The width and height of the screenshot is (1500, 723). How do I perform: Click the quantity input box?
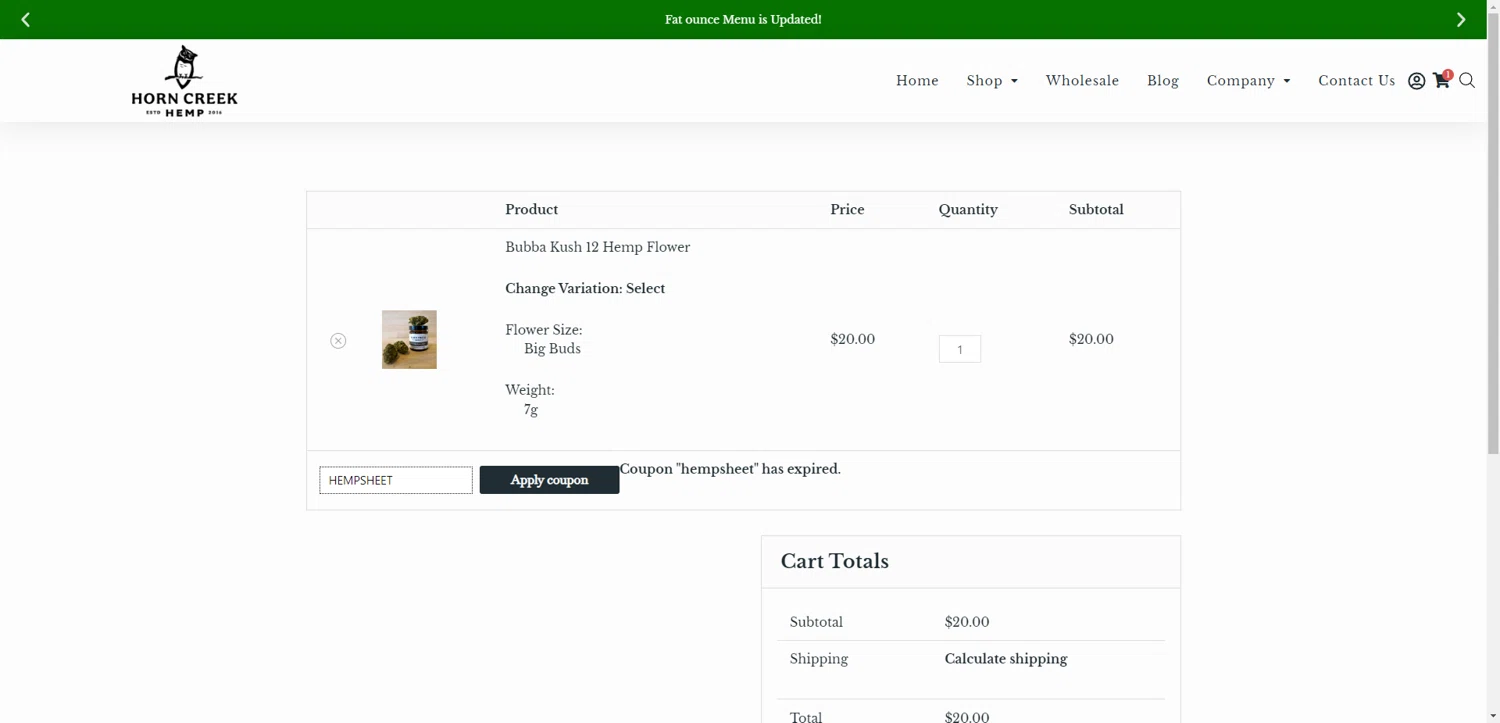click(x=960, y=349)
